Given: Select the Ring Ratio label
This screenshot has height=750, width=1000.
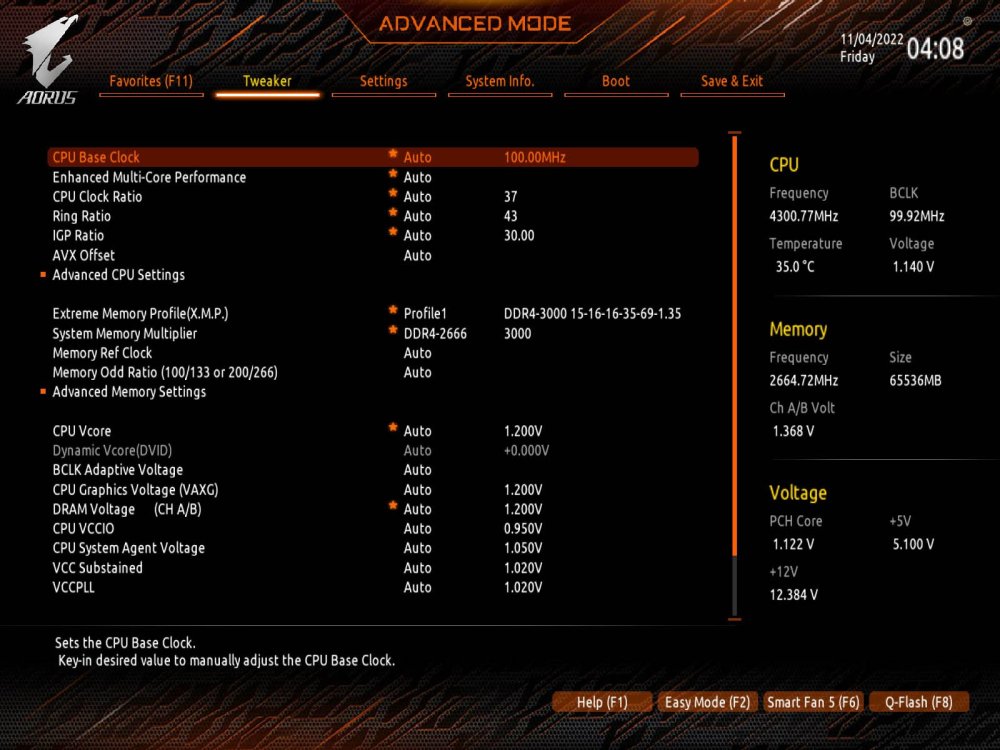Looking at the screenshot, I should click(82, 216).
